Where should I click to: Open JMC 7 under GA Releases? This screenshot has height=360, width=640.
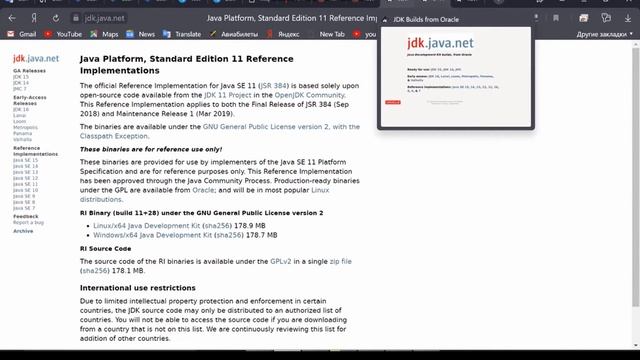[19, 89]
